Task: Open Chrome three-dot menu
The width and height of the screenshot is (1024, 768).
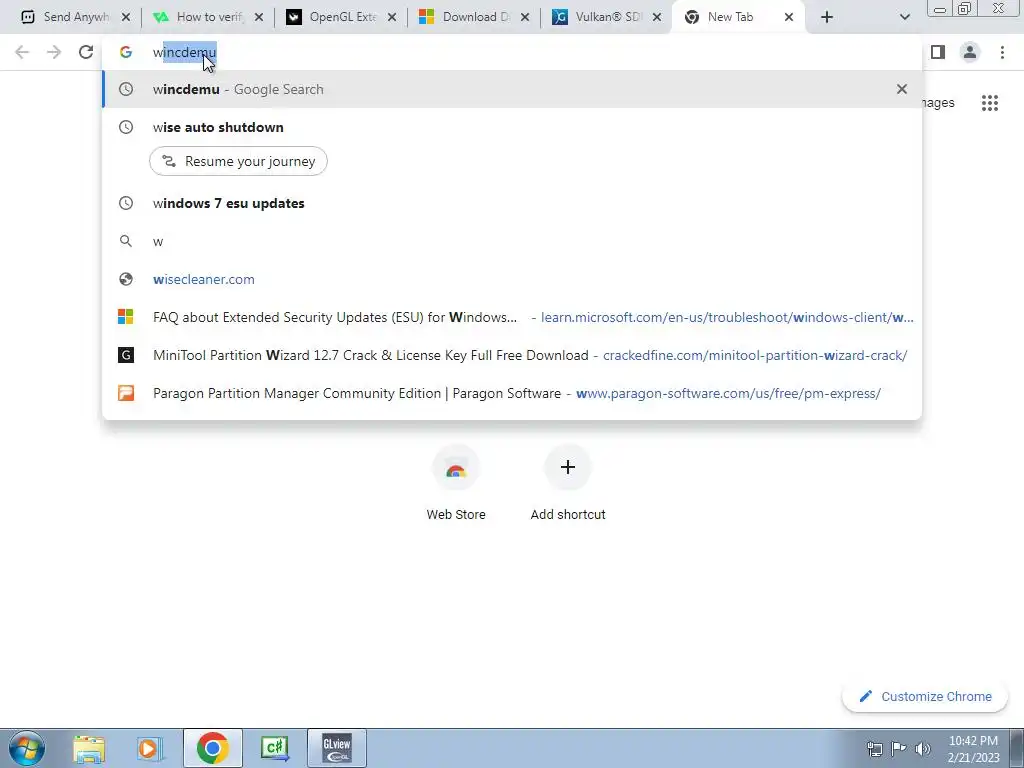Action: tap(1002, 52)
